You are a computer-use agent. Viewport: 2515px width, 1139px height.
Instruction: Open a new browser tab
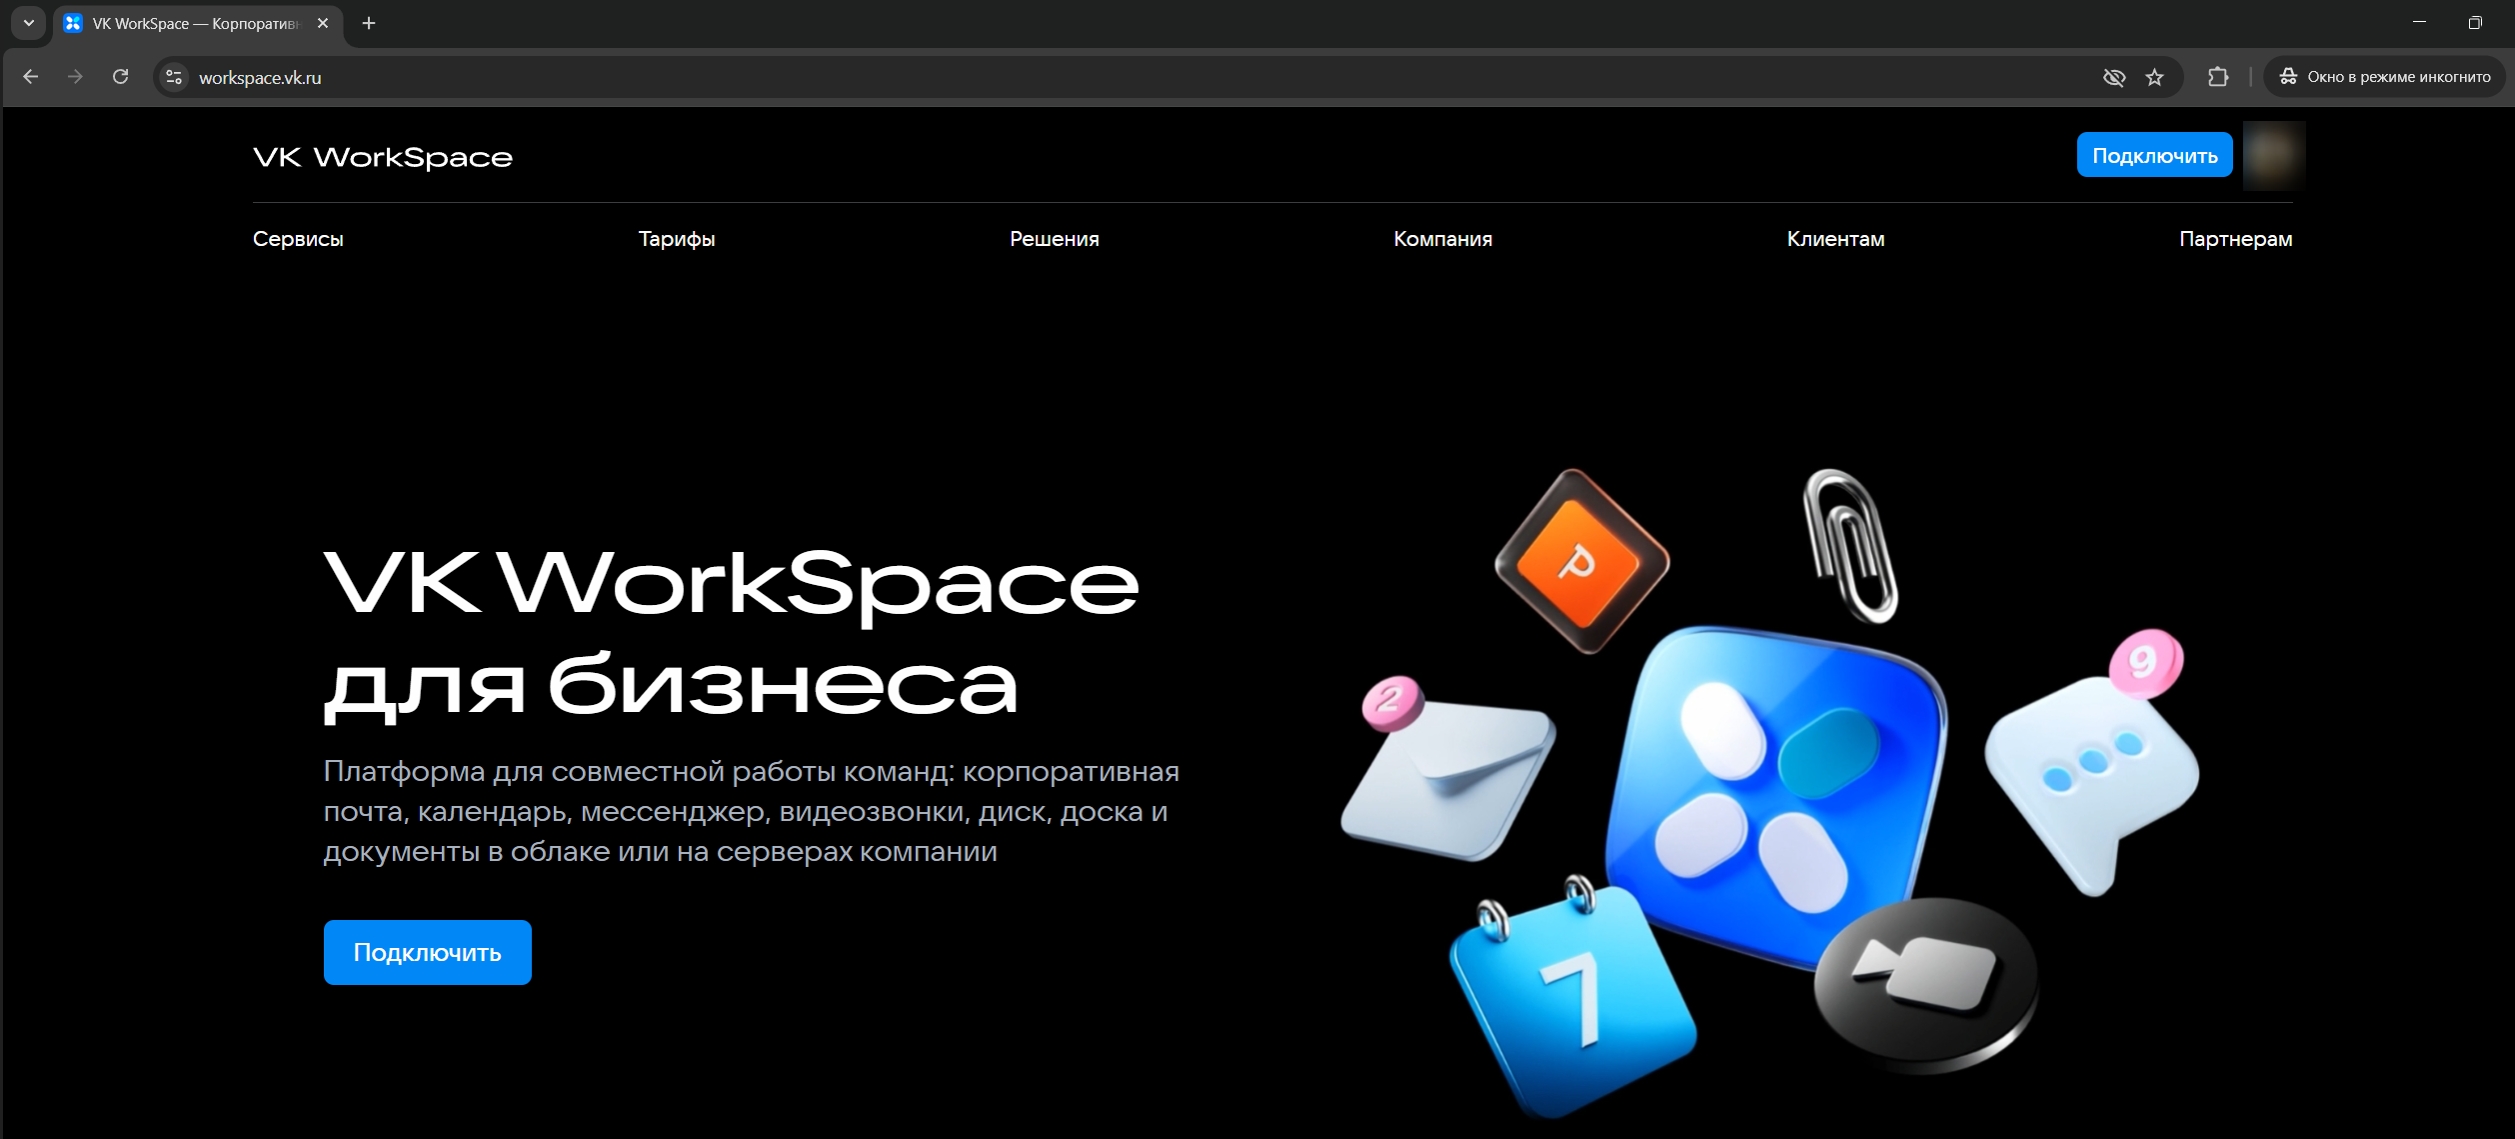[369, 23]
